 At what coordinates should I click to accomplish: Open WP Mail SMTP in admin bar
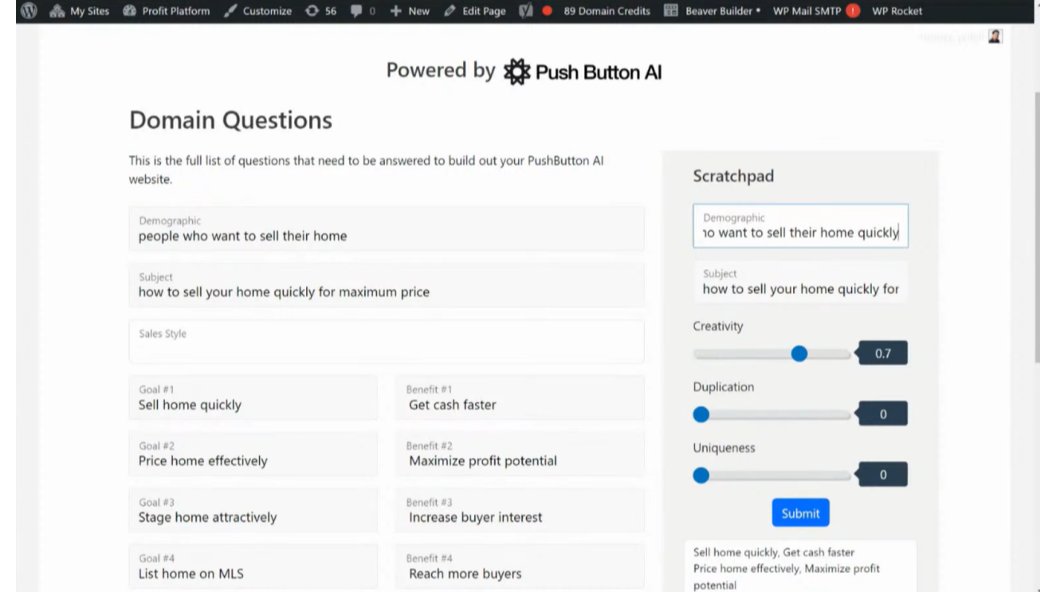[807, 11]
